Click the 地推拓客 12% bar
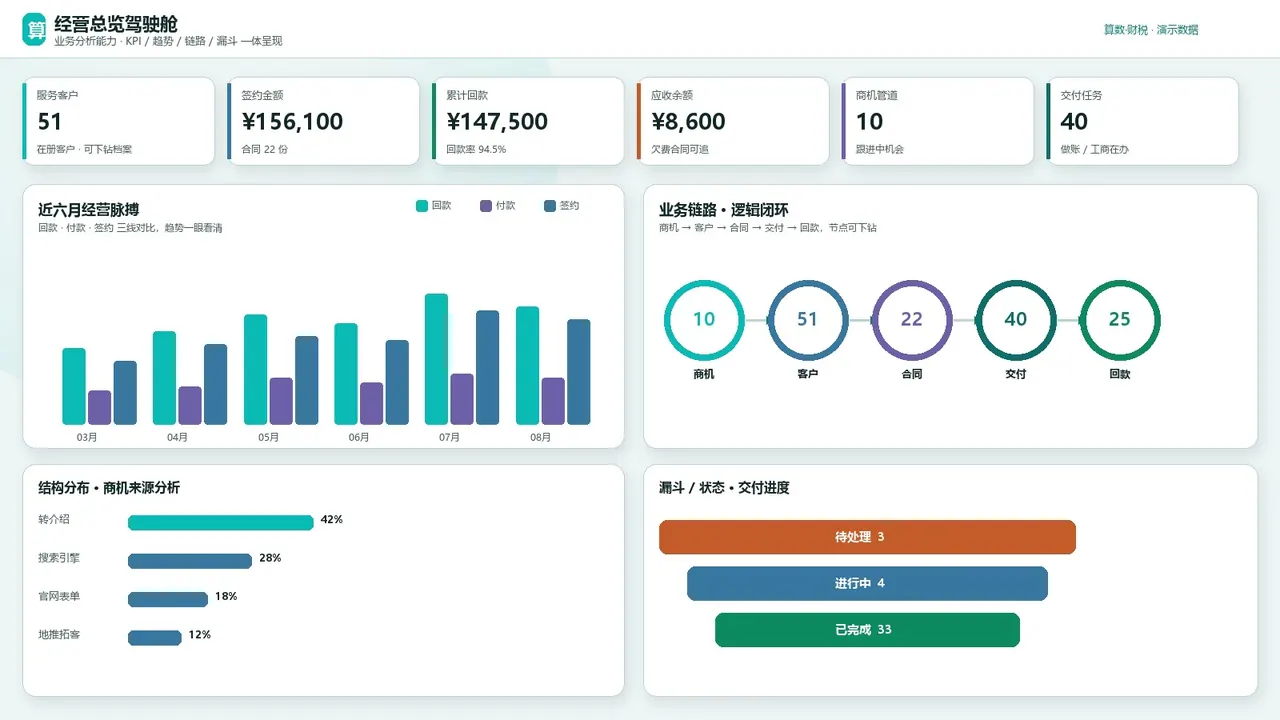 pyautogui.click(x=155, y=637)
